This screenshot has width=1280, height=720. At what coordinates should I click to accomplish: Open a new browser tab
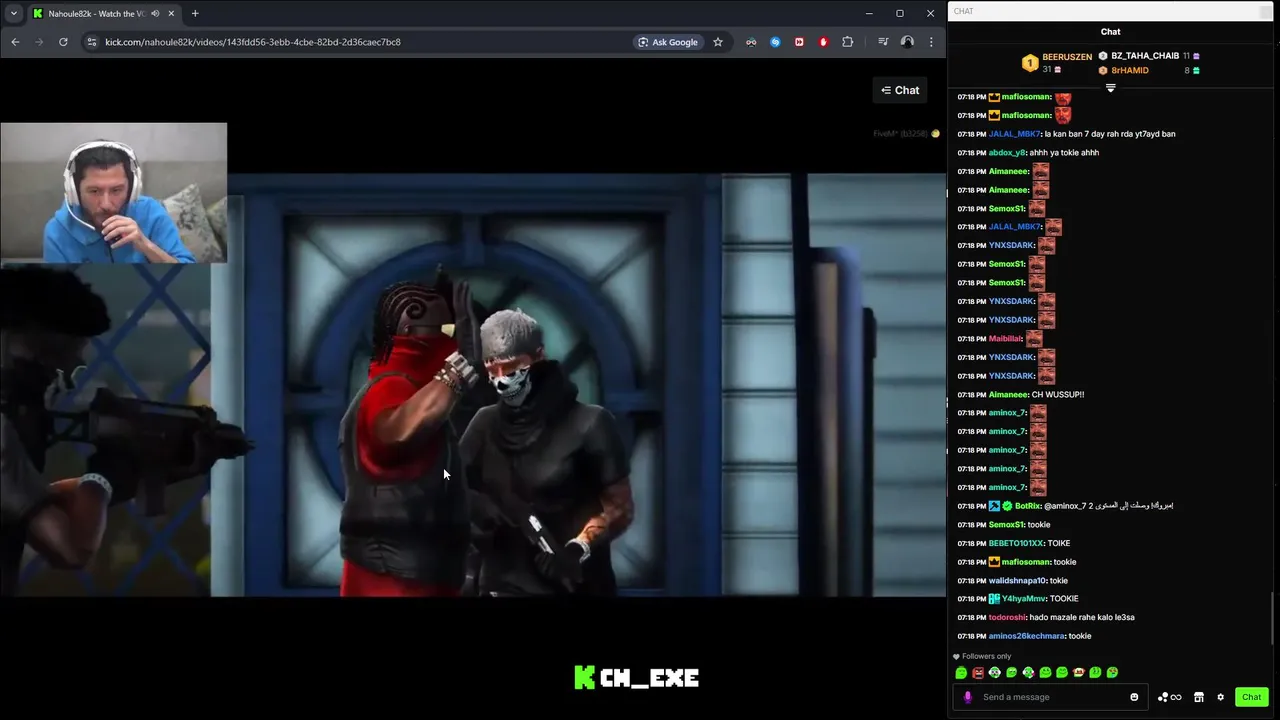tap(195, 13)
